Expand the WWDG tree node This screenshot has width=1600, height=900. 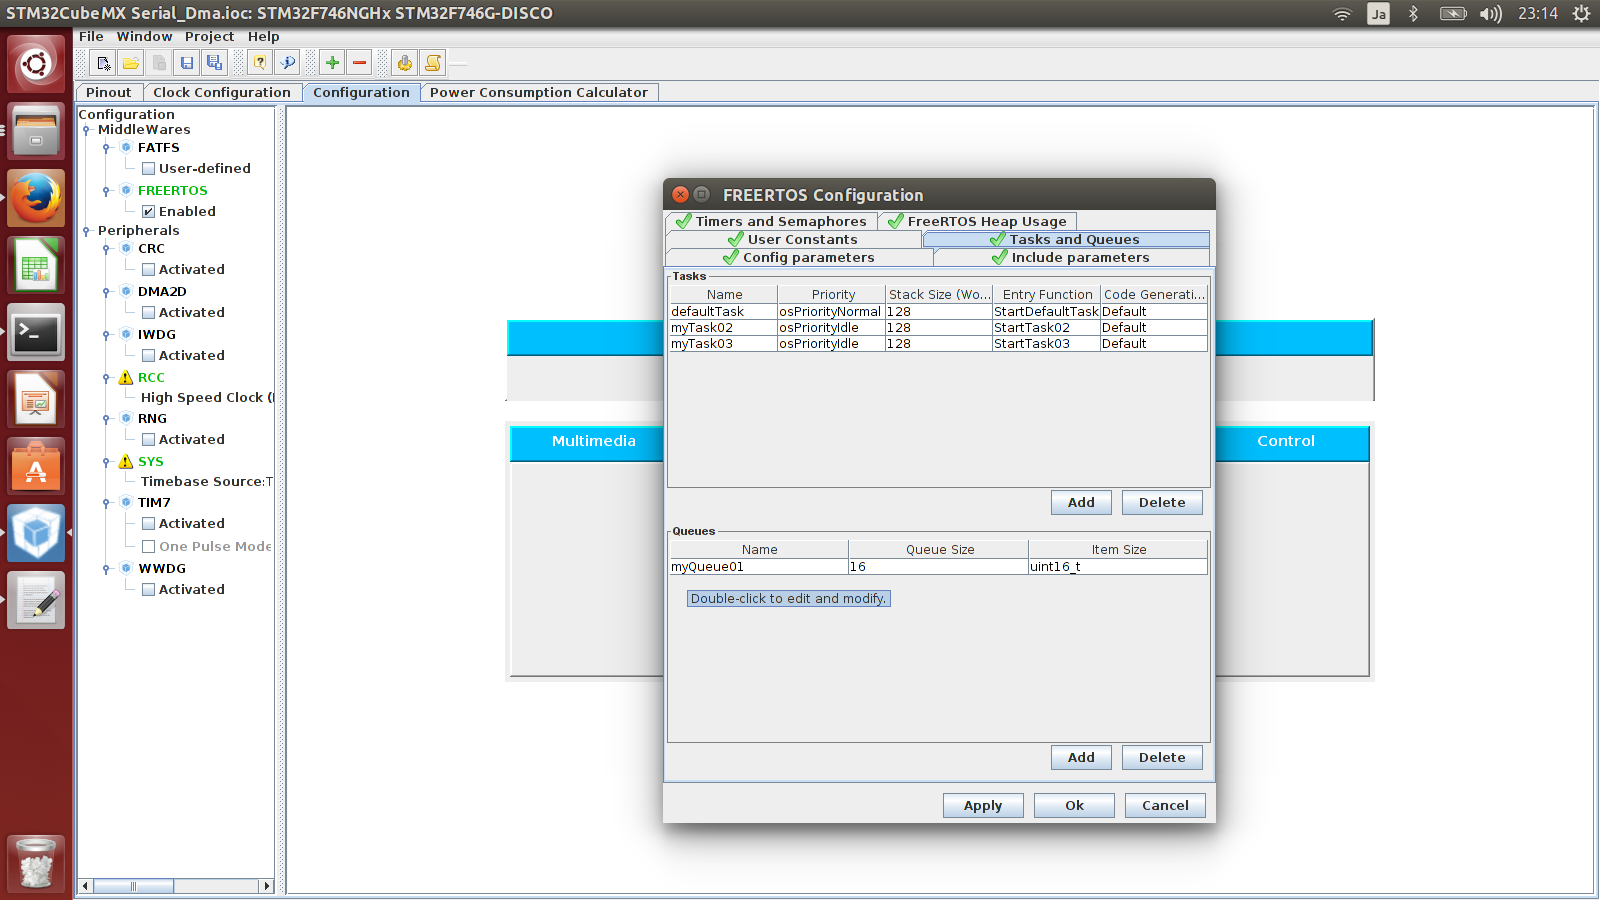107,568
